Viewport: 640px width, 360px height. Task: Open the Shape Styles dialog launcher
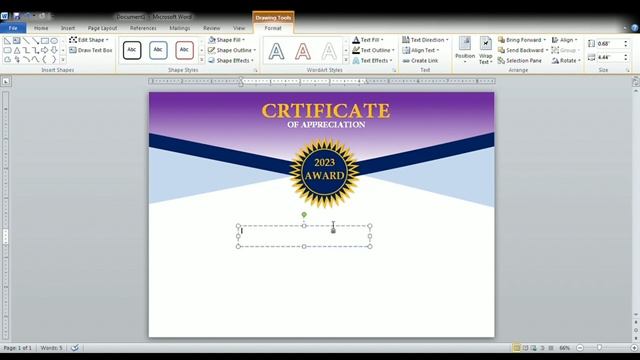tap(256, 70)
